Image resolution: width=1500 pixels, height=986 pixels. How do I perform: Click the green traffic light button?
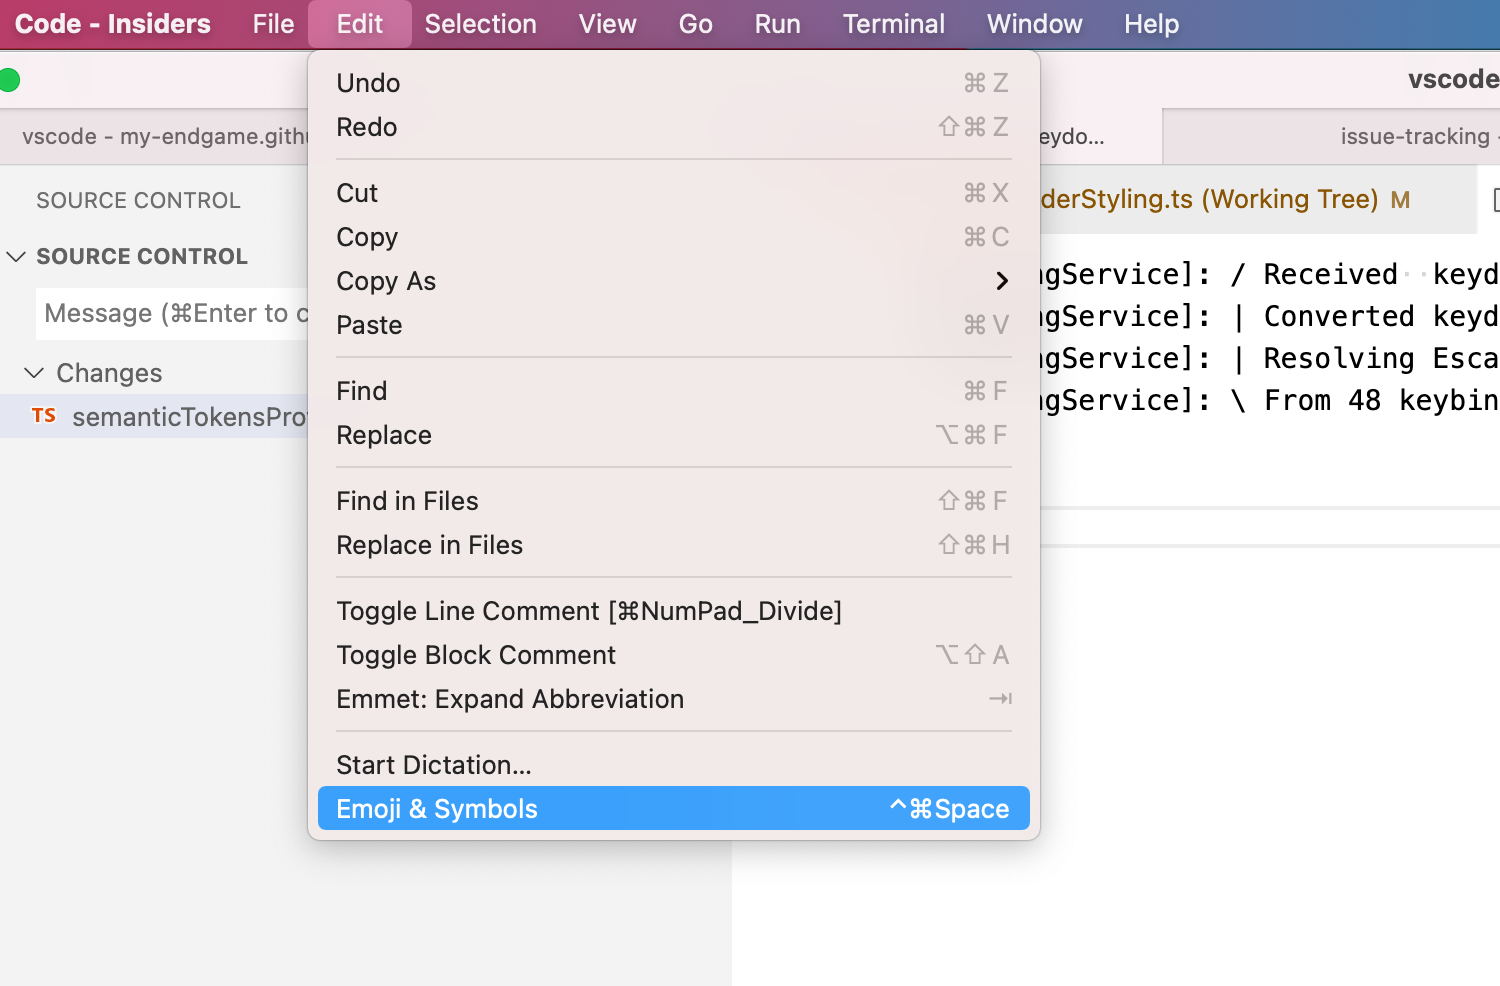point(10,80)
